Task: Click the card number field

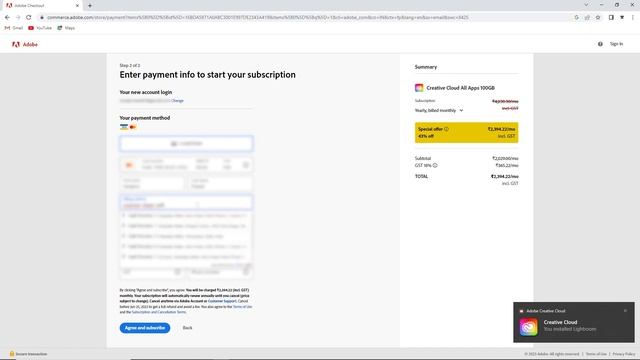Action: (x=165, y=165)
